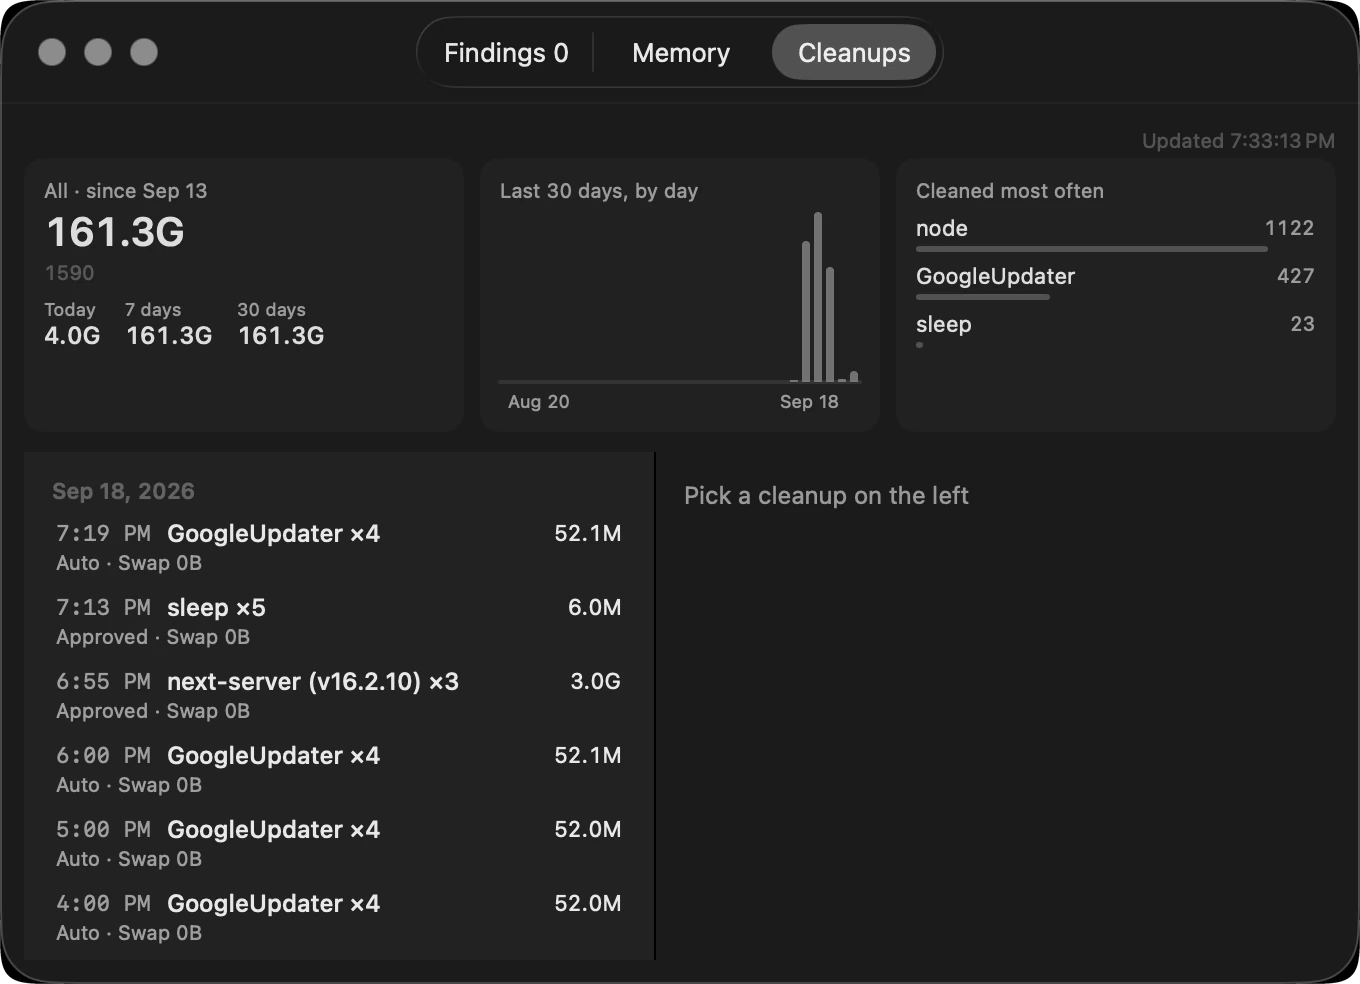Image resolution: width=1360 pixels, height=984 pixels.
Task: Click the "Last 30 days, by day" heading
Action: click(599, 191)
